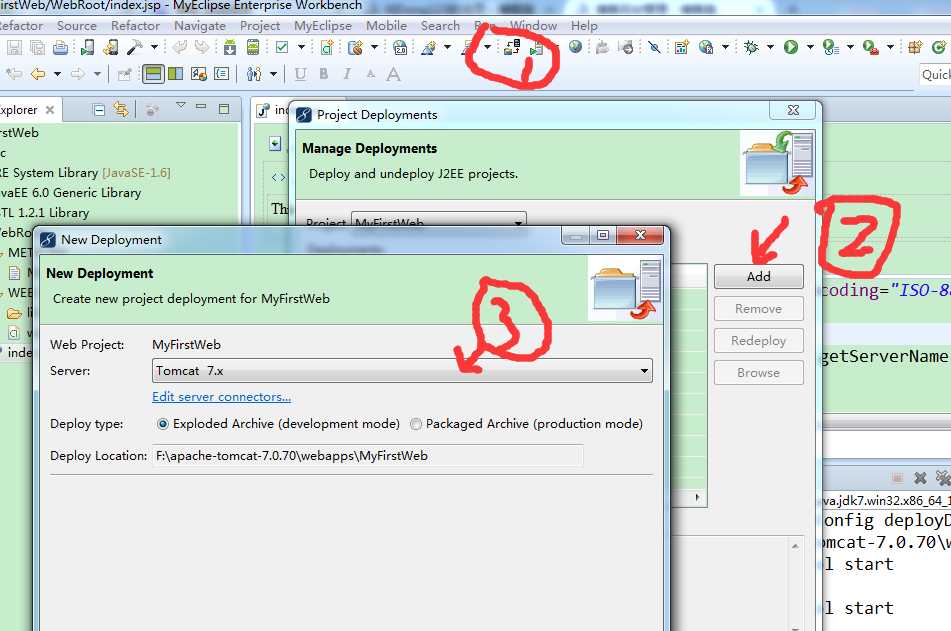Click the Deploy MyEclipse J2EE Project icon
Screen dimensions: 951x631
click(x=512, y=47)
